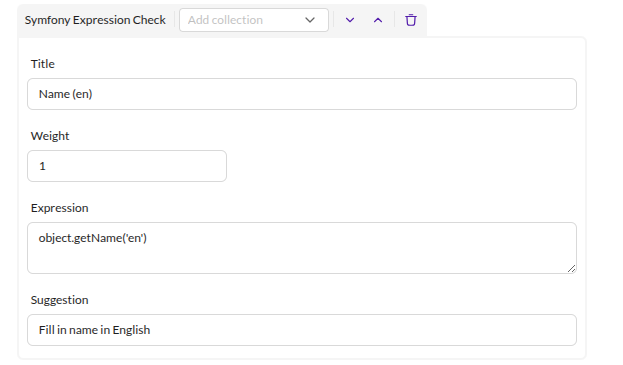Click the Title label
This screenshot has height=365, width=623.
click(x=43, y=64)
